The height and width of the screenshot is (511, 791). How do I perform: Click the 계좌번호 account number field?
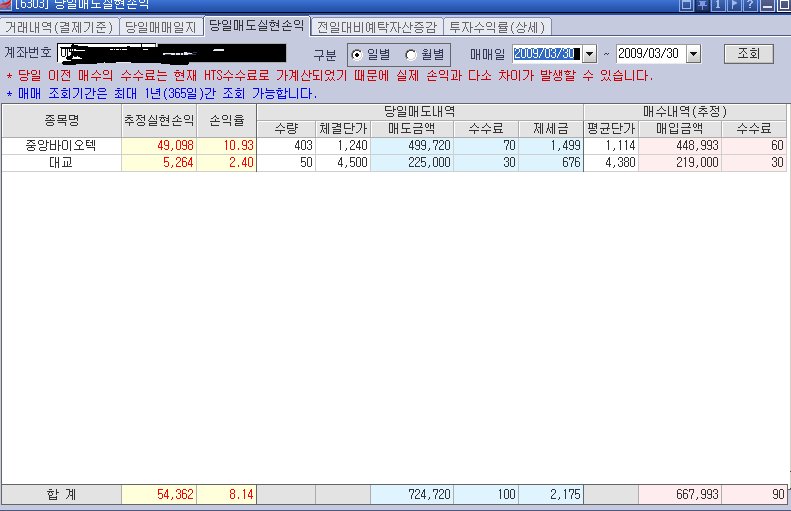click(172, 53)
